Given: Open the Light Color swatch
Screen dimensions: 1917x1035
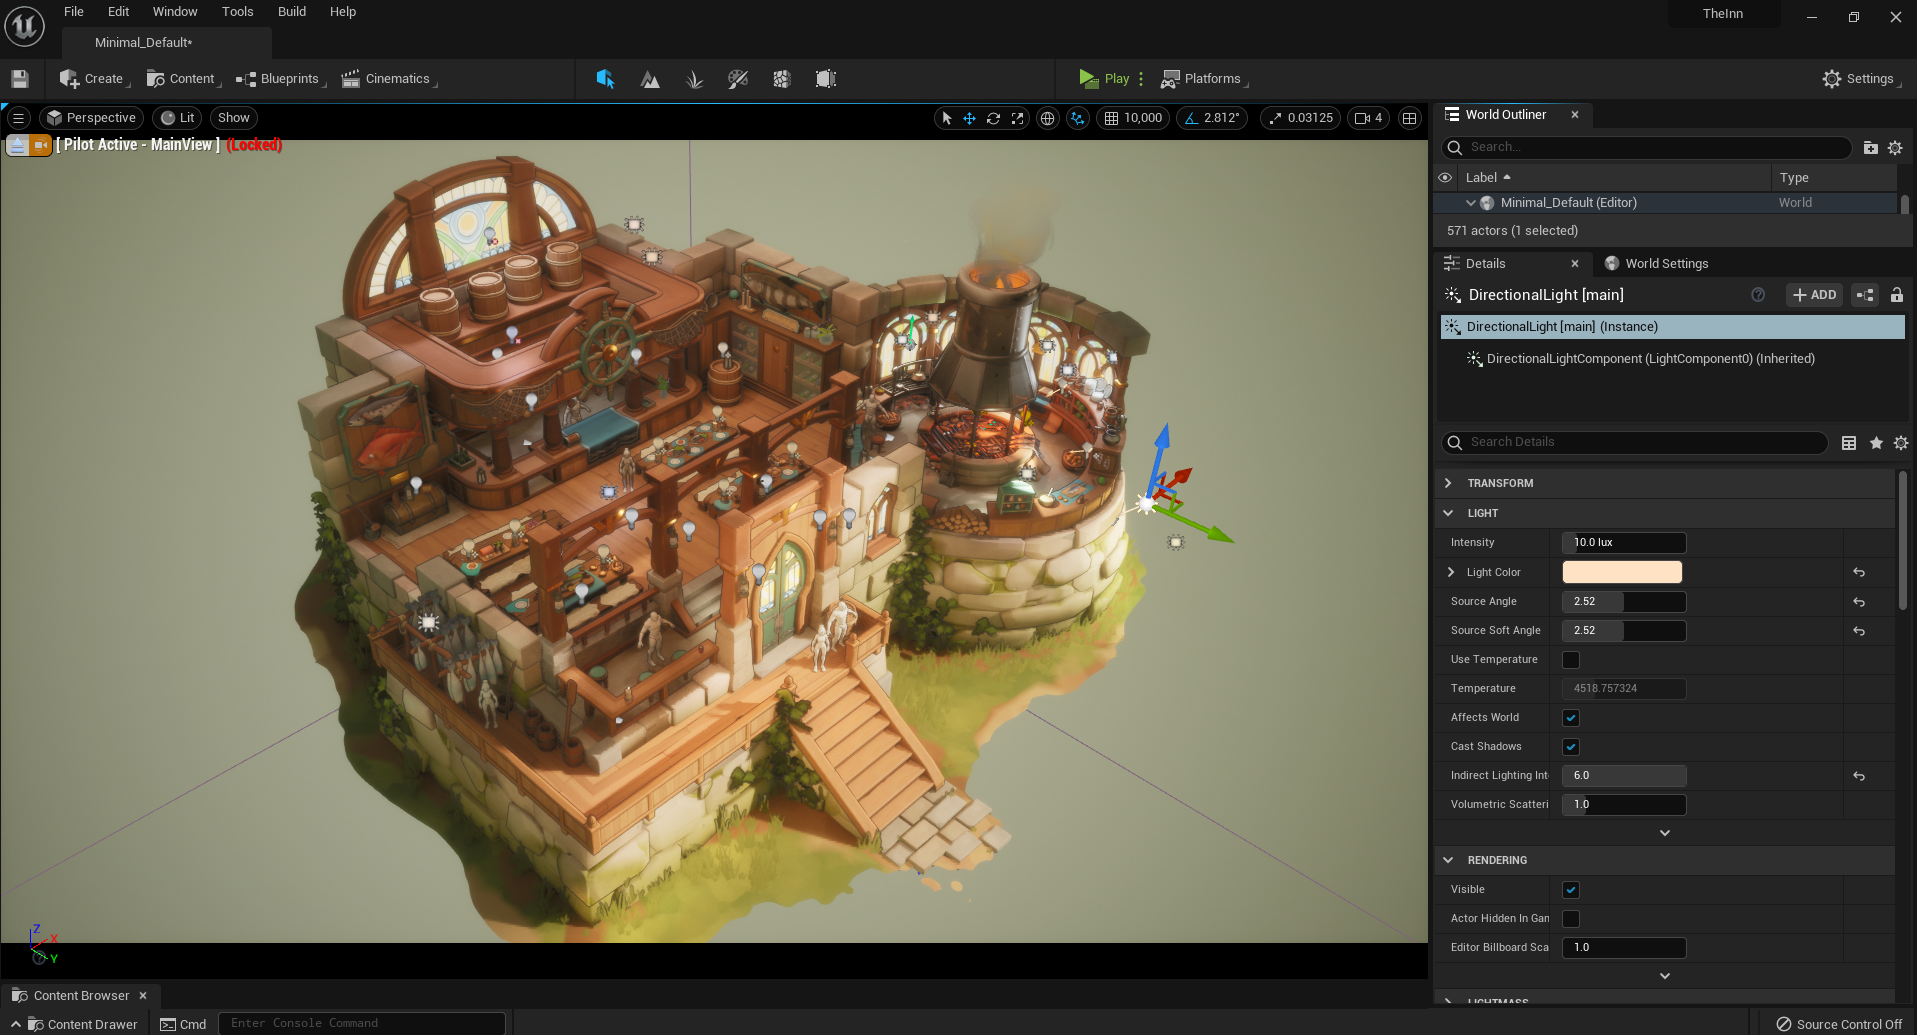Looking at the screenshot, I should 1621,572.
